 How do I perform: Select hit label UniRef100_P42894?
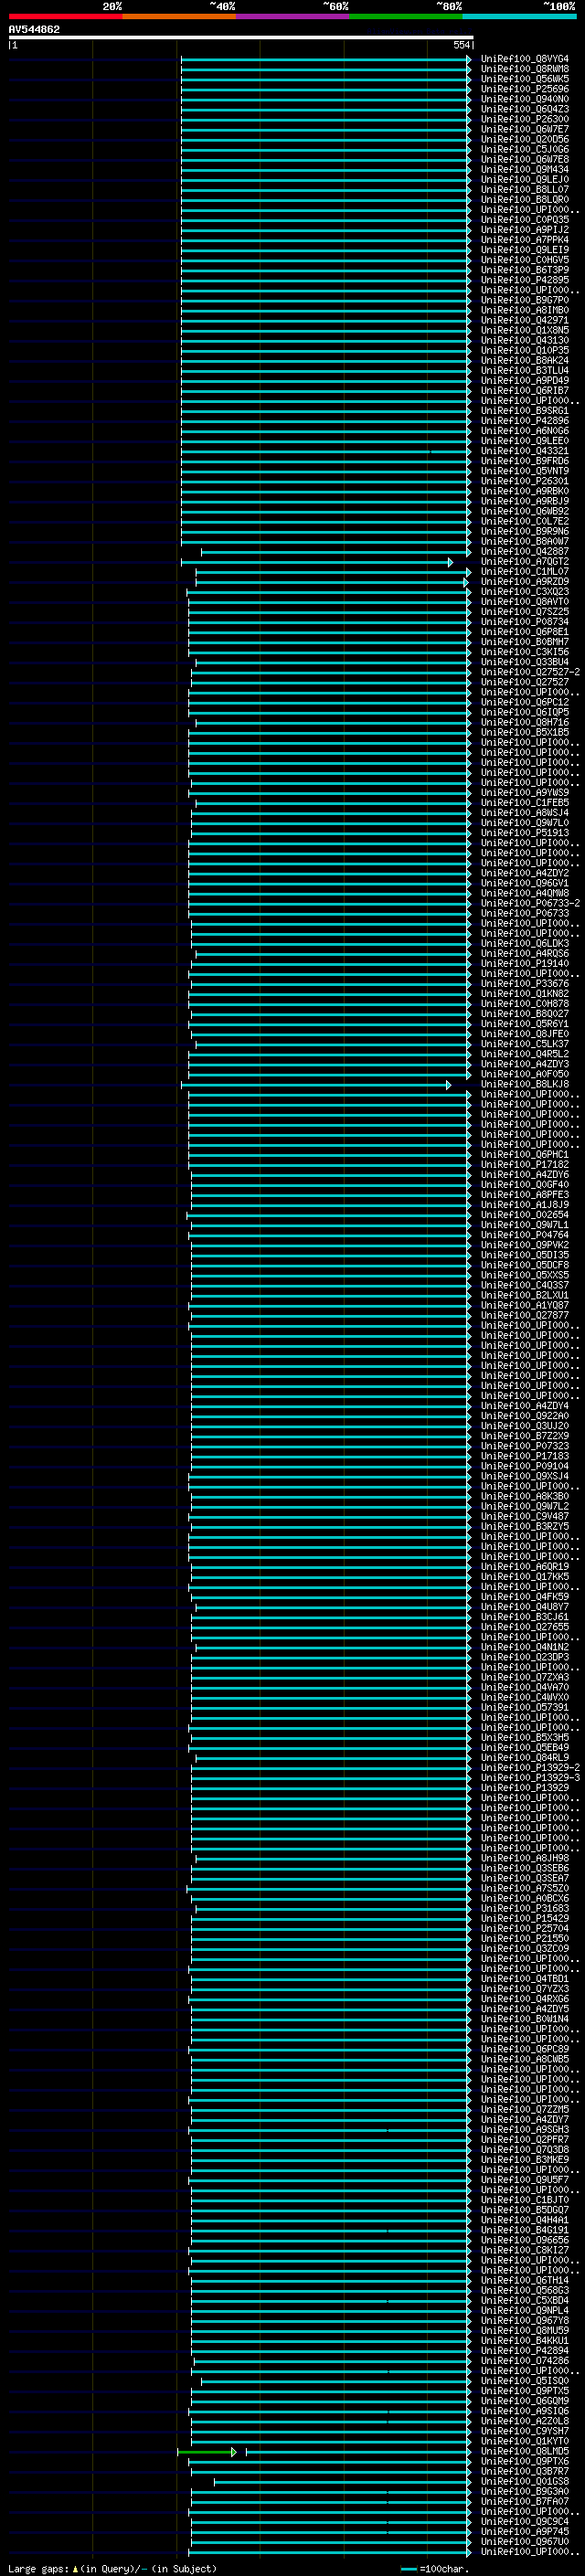pos(524,2351)
